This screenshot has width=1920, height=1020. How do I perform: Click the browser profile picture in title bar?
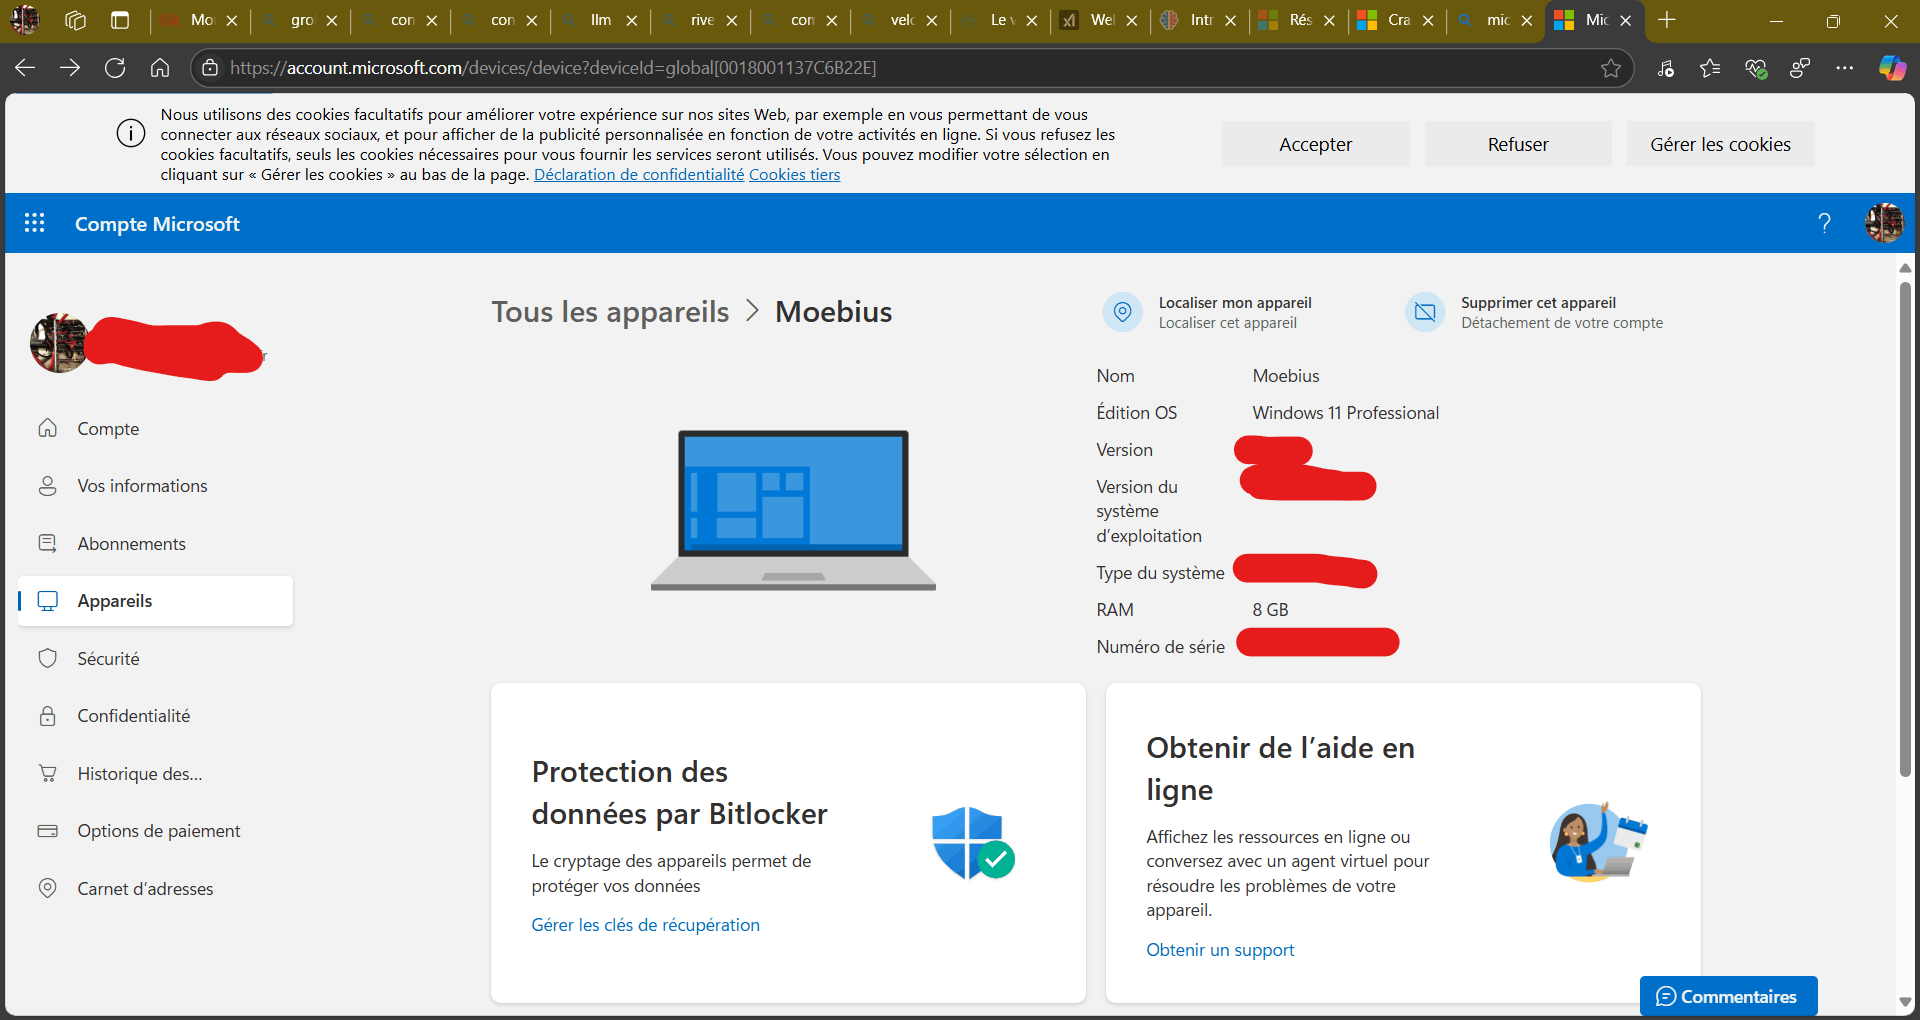pos(25,20)
